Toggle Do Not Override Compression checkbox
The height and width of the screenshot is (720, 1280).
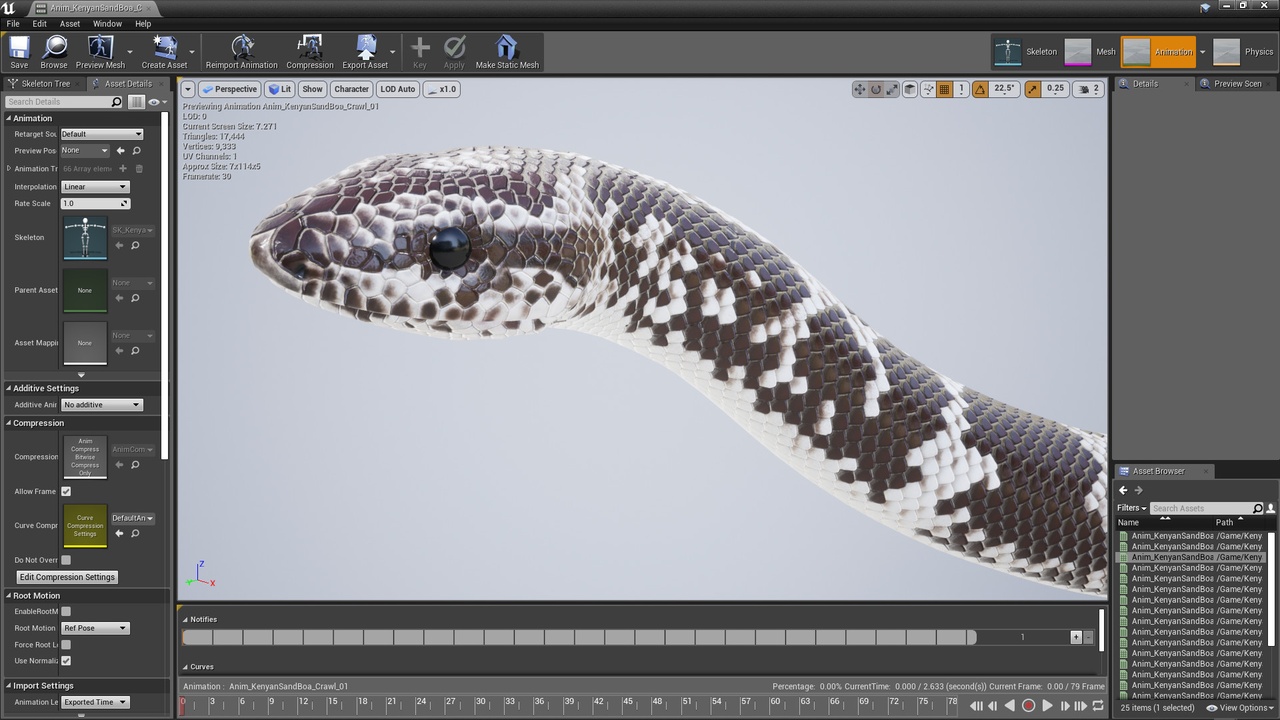tap(66, 560)
